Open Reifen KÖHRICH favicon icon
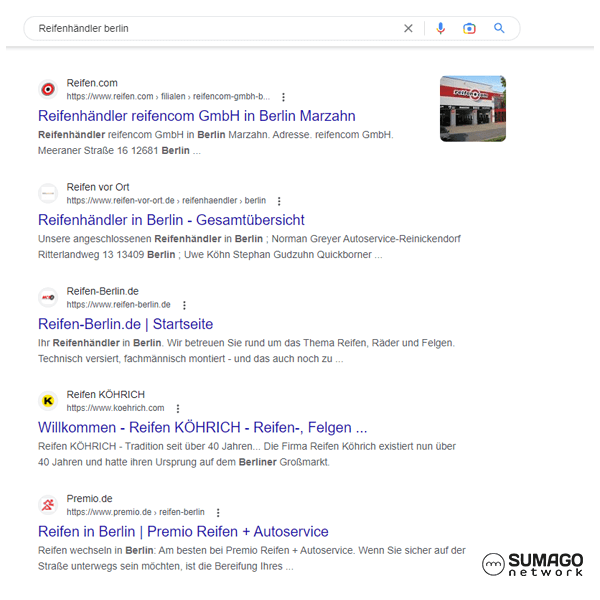This screenshot has height=600, width=600. click(x=48, y=401)
